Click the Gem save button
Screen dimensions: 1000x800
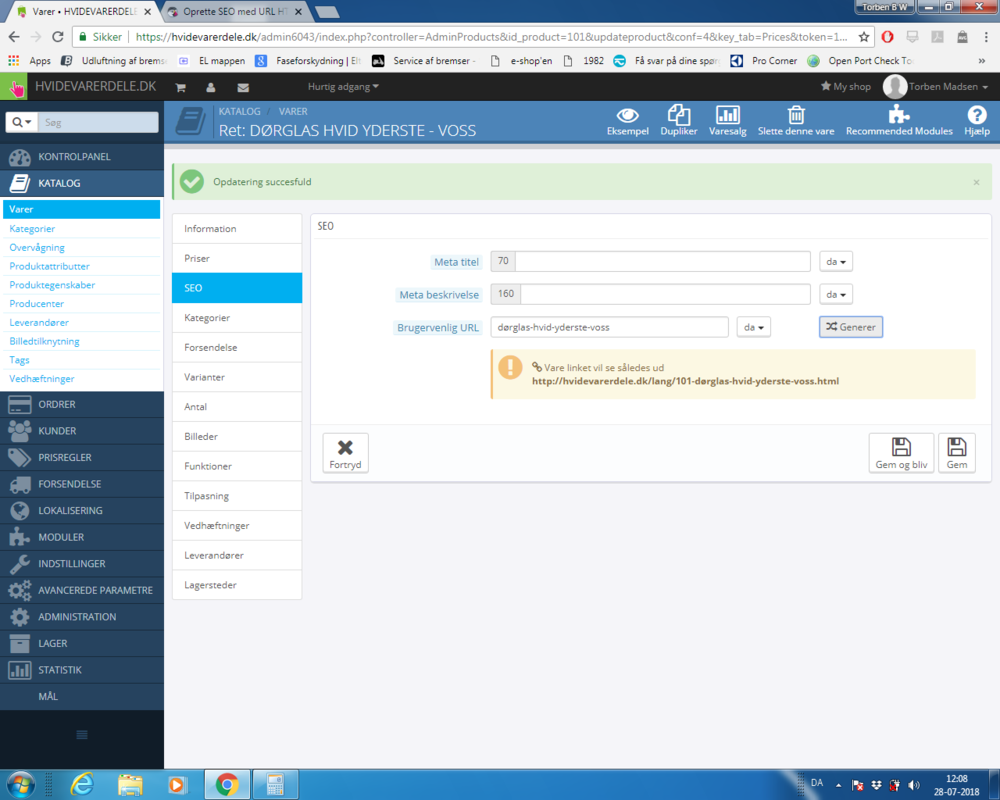click(x=957, y=453)
